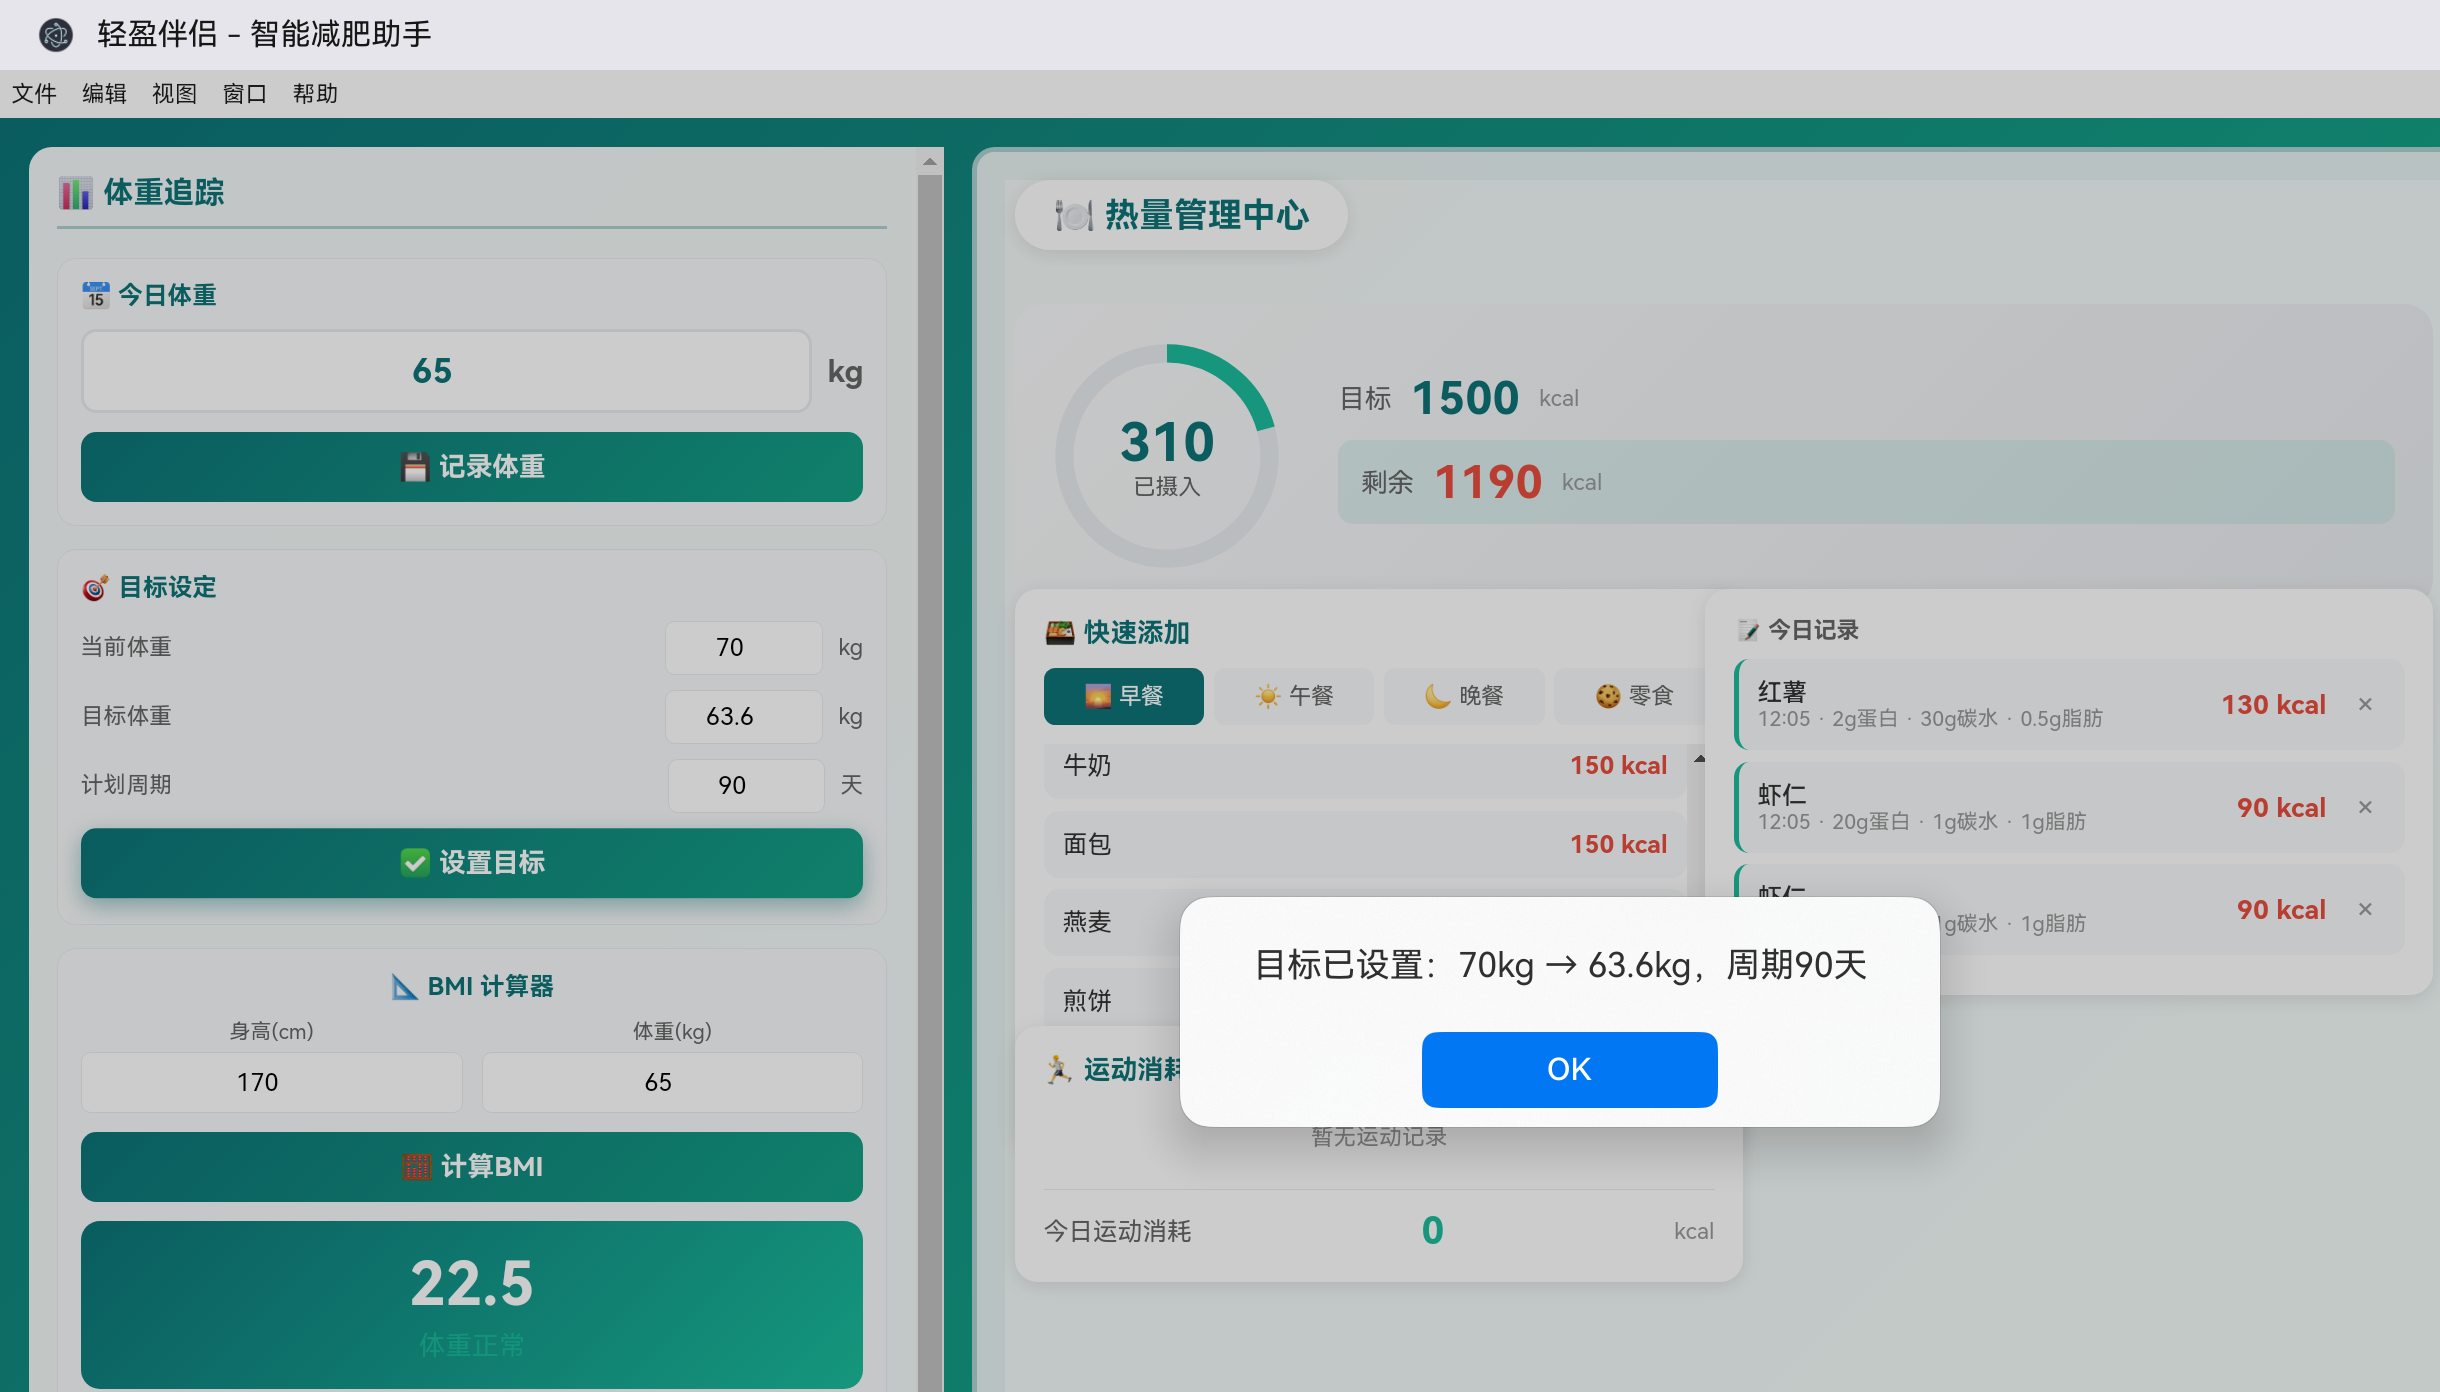Image resolution: width=2440 pixels, height=1392 pixels.
Task: Click the 22.5 BMI result card
Action: (472, 1305)
